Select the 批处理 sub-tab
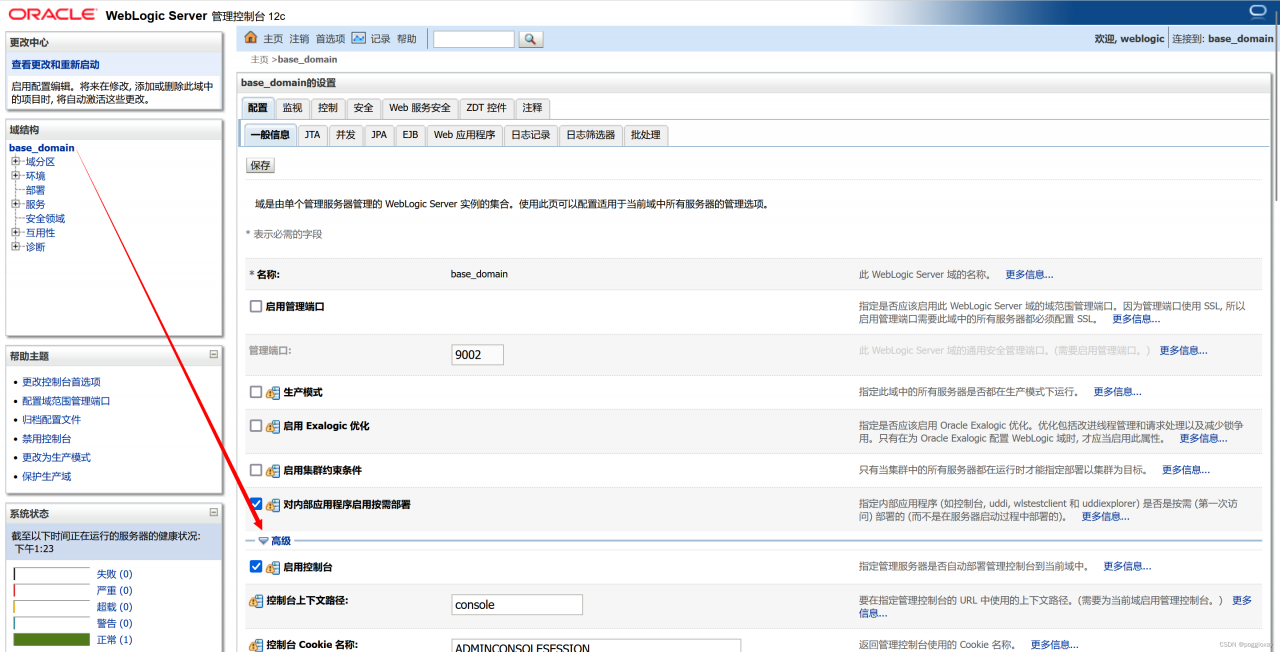Viewport: 1280px width, 652px height. point(646,135)
